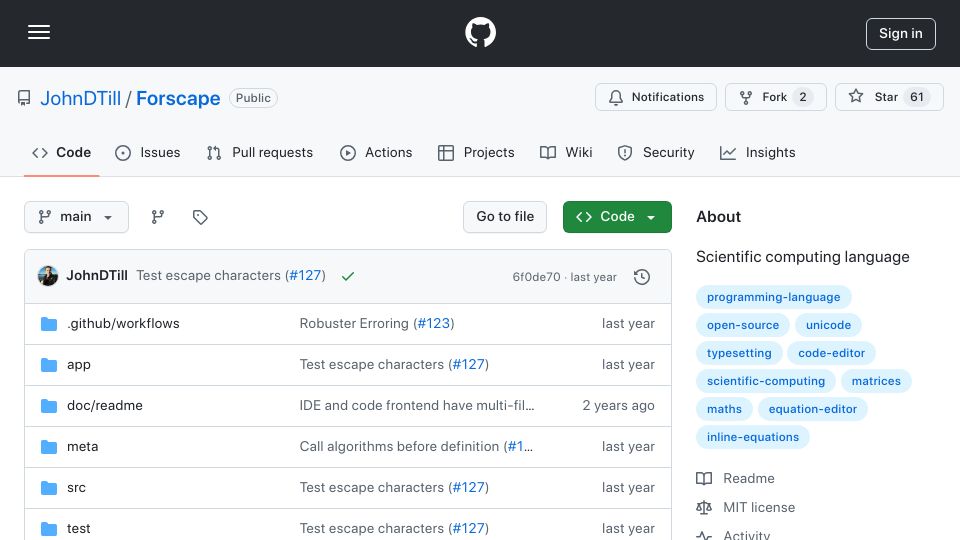This screenshot has width=960, height=540.
Task: Select the inline-equations topic tag
Action: click(752, 438)
